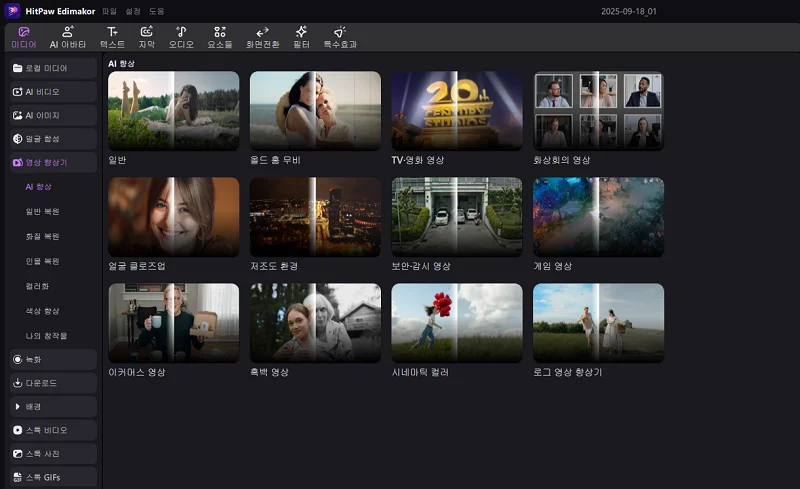Select the AI 향상 sidebar sub-item
The image size is (800, 489).
coord(39,187)
